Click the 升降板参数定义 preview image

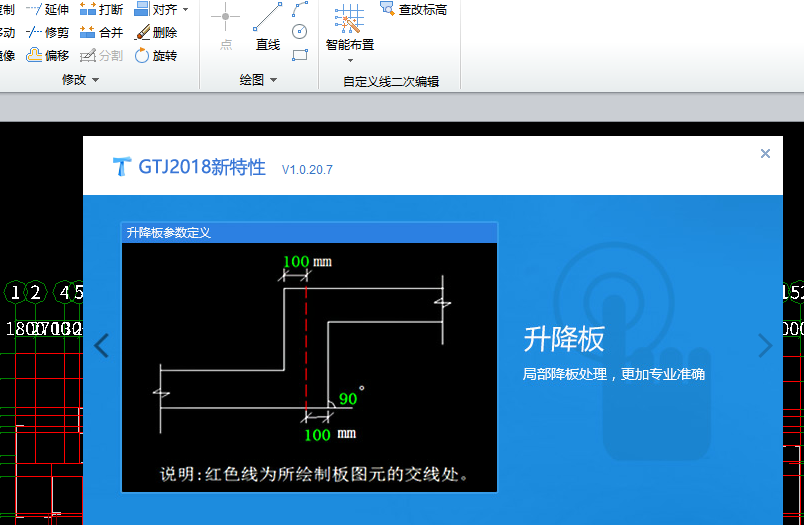(x=309, y=358)
